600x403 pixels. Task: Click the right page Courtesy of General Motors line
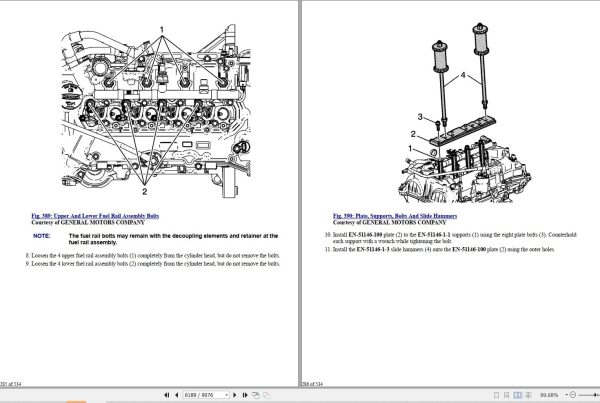(390, 222)
